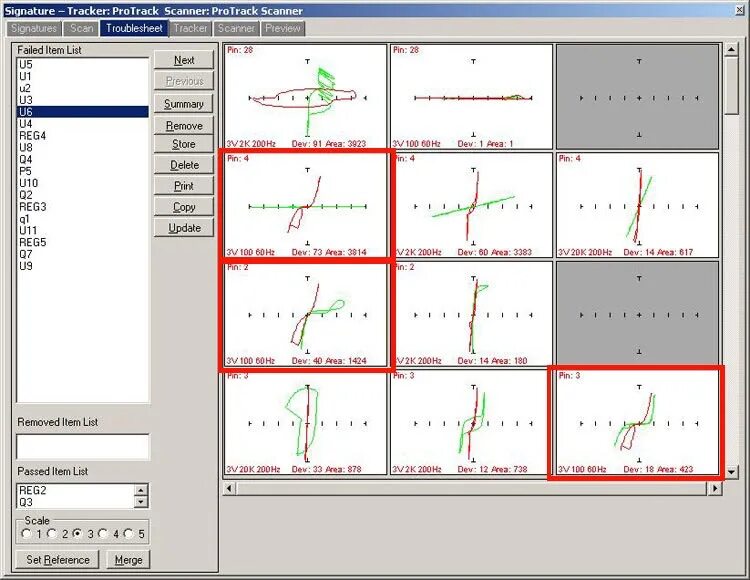The width and height of the screenshot is (750, 580).
Task: Select U9 in Failed Item List
Action: click(x=83, y=266)
